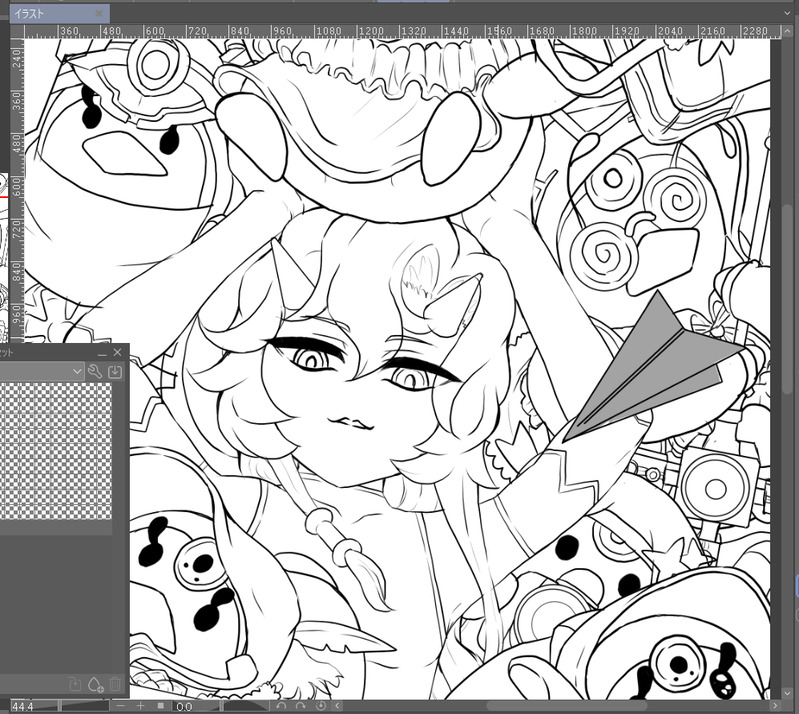
Task: Click the delete color trash icon
Action: tap(115, 683)
